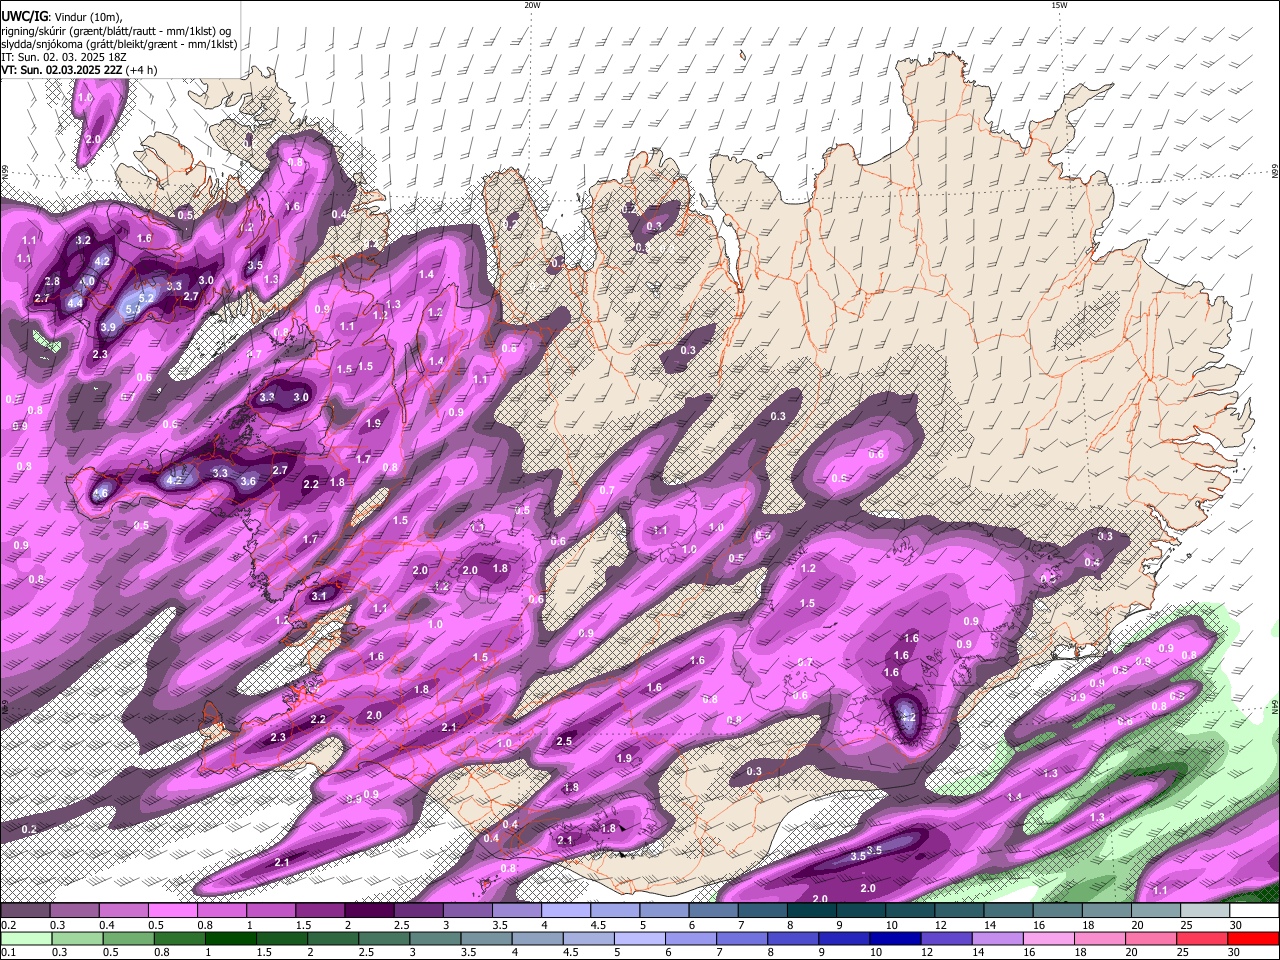1280x960 pixels.
Task: Click the light gray 25–30 swatch in purple legend
Action: pyautogui.click(x=1205, y=910)
